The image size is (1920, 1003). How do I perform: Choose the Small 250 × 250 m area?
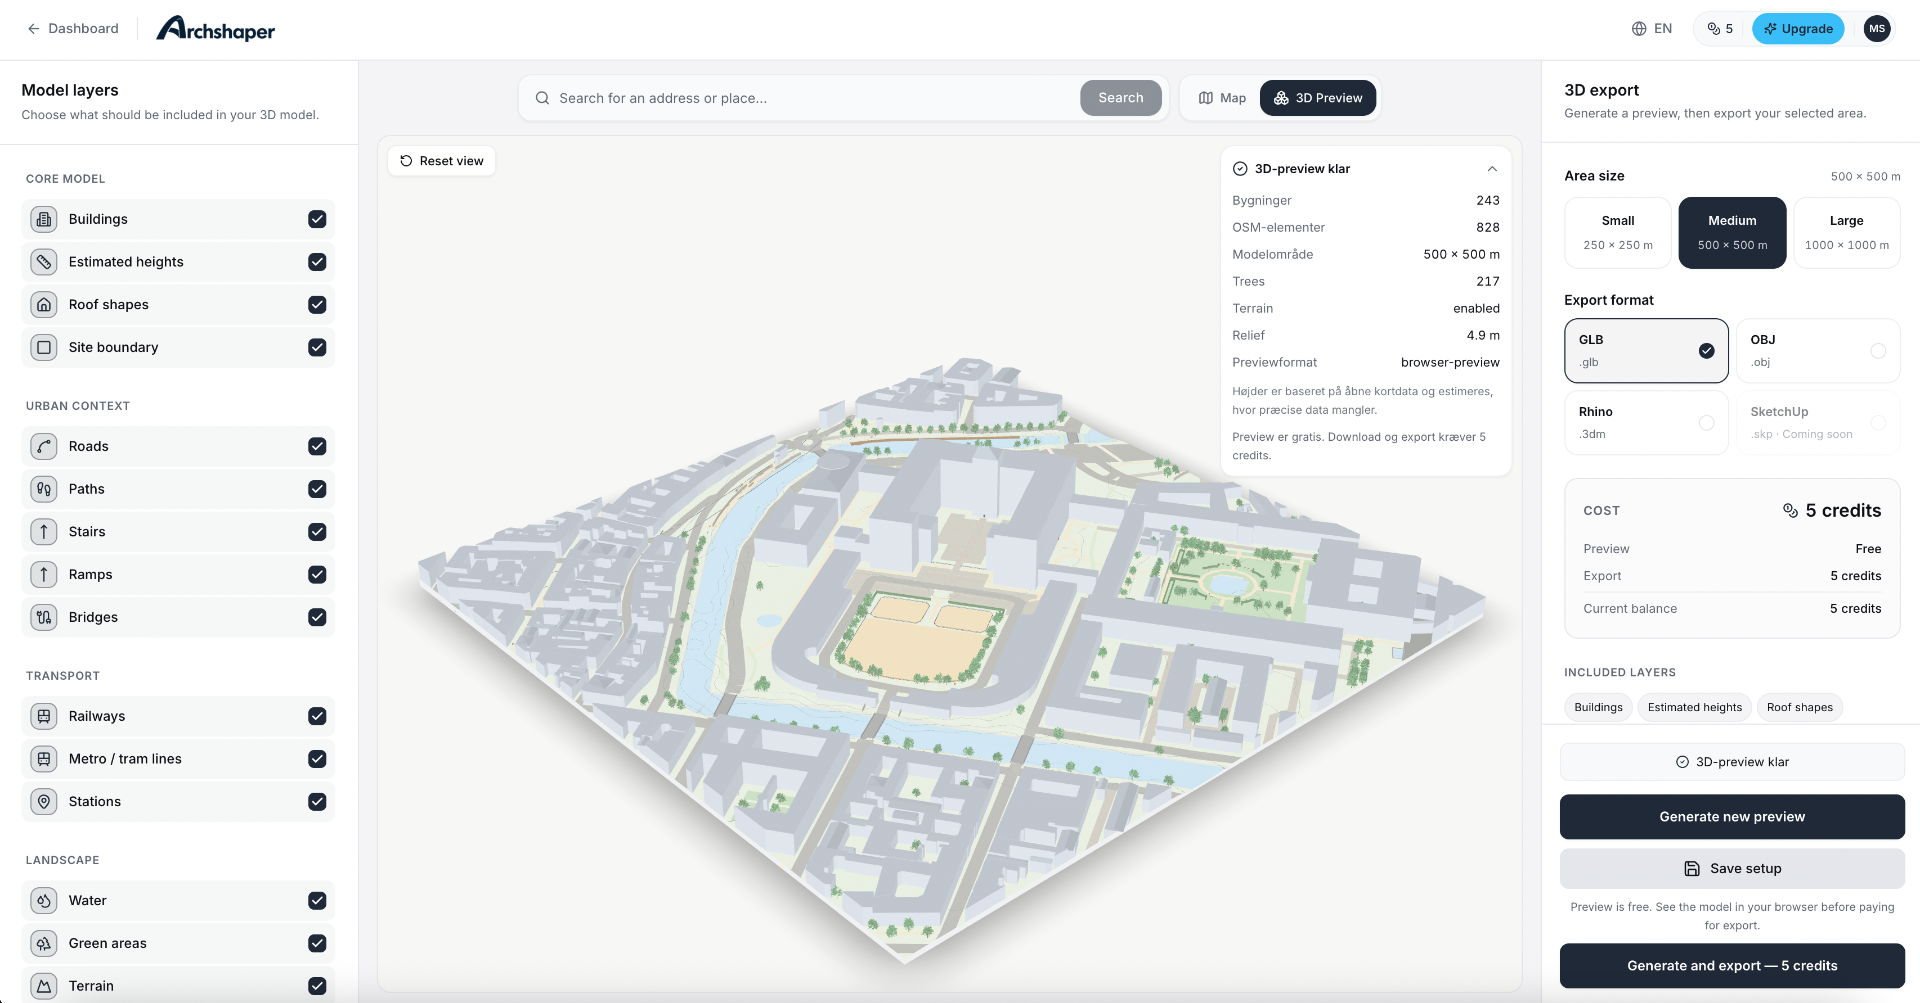coord(1618,233)
